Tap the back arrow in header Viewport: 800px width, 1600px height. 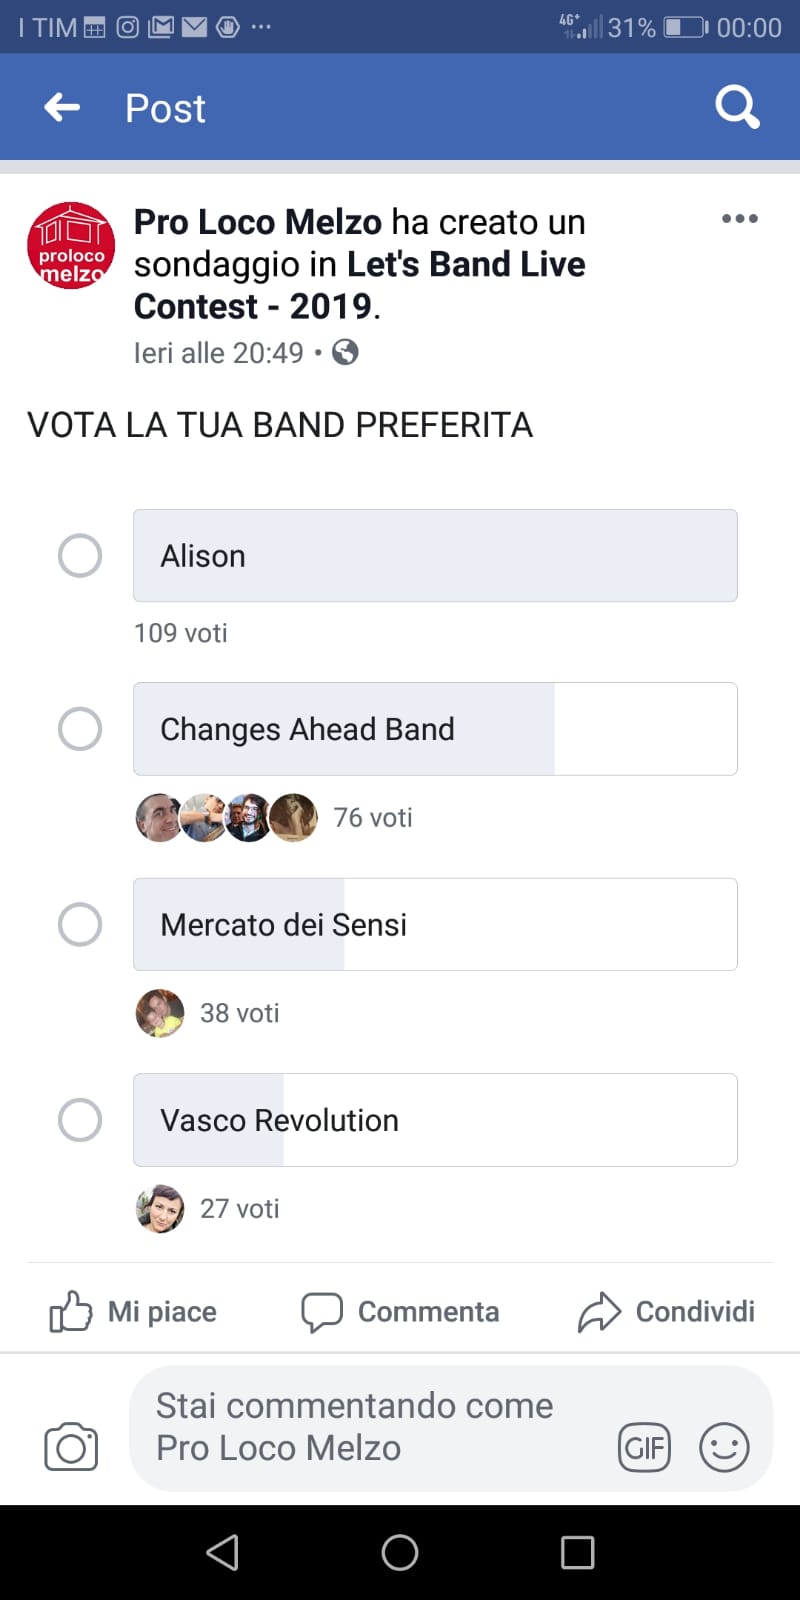point(62,107)
